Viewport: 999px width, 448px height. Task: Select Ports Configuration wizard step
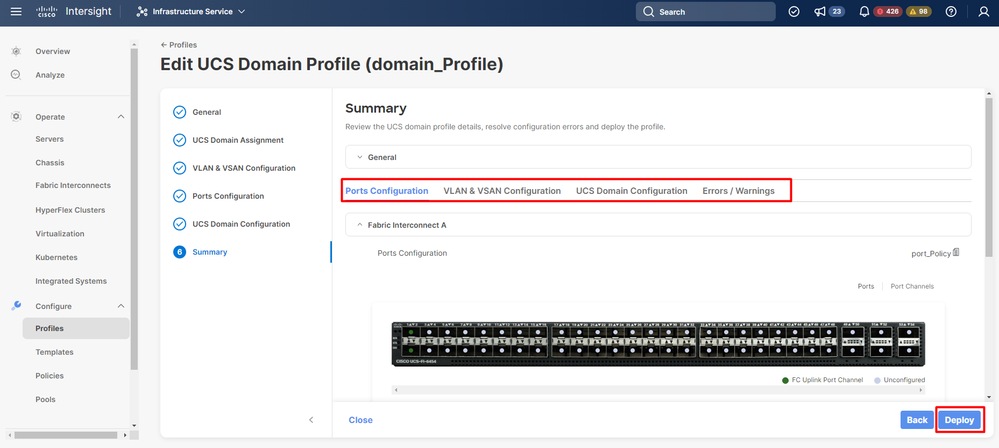[228, 196]
